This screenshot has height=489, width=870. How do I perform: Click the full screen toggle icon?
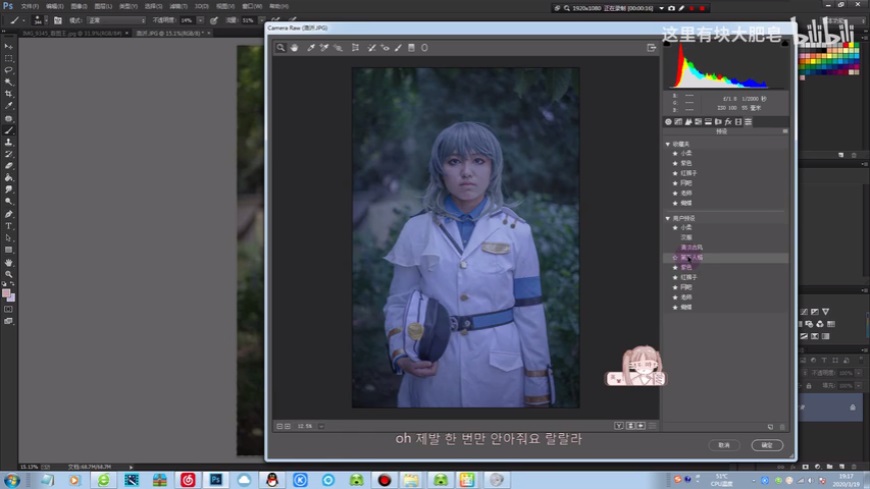(x=651, y=47)
